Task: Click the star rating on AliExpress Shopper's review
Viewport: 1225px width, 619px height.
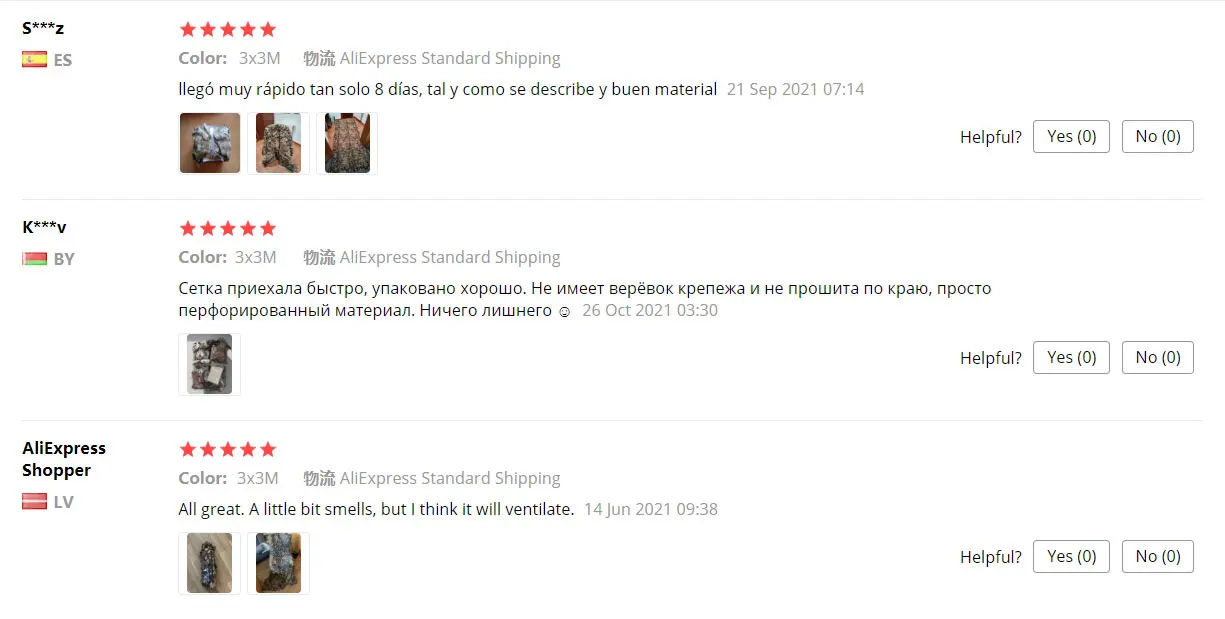Action: (x=227, y=450)
